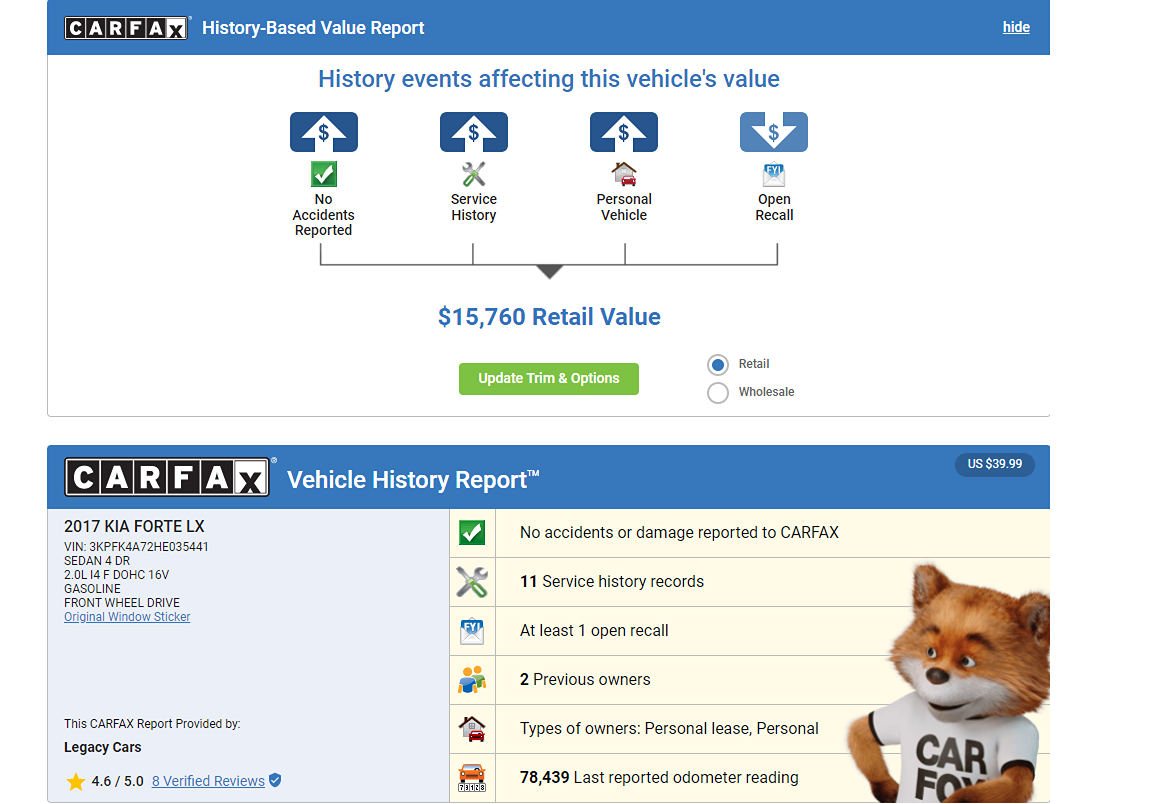
Task: Select the Wholesale radio button
Action: 717,393
